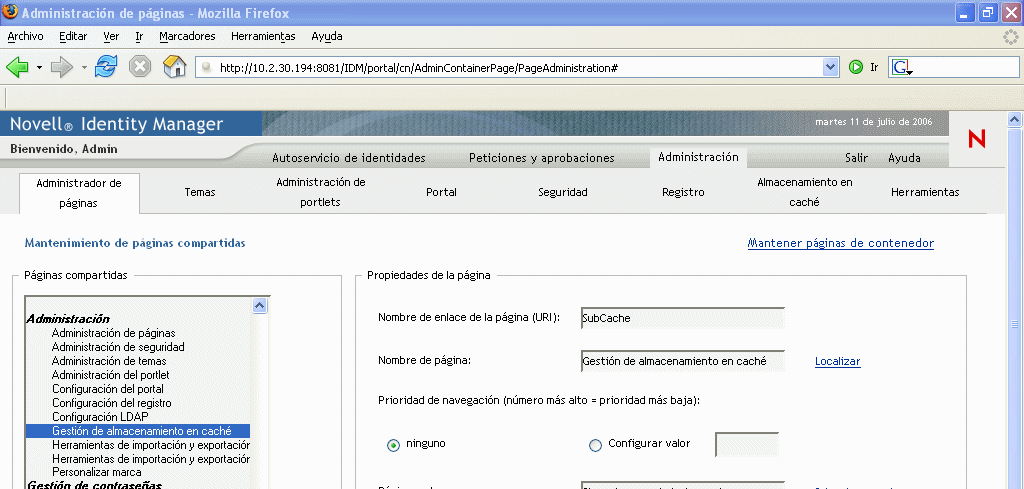Select Administración de temas in list
1024x489 pixels.
pos(109,360)
